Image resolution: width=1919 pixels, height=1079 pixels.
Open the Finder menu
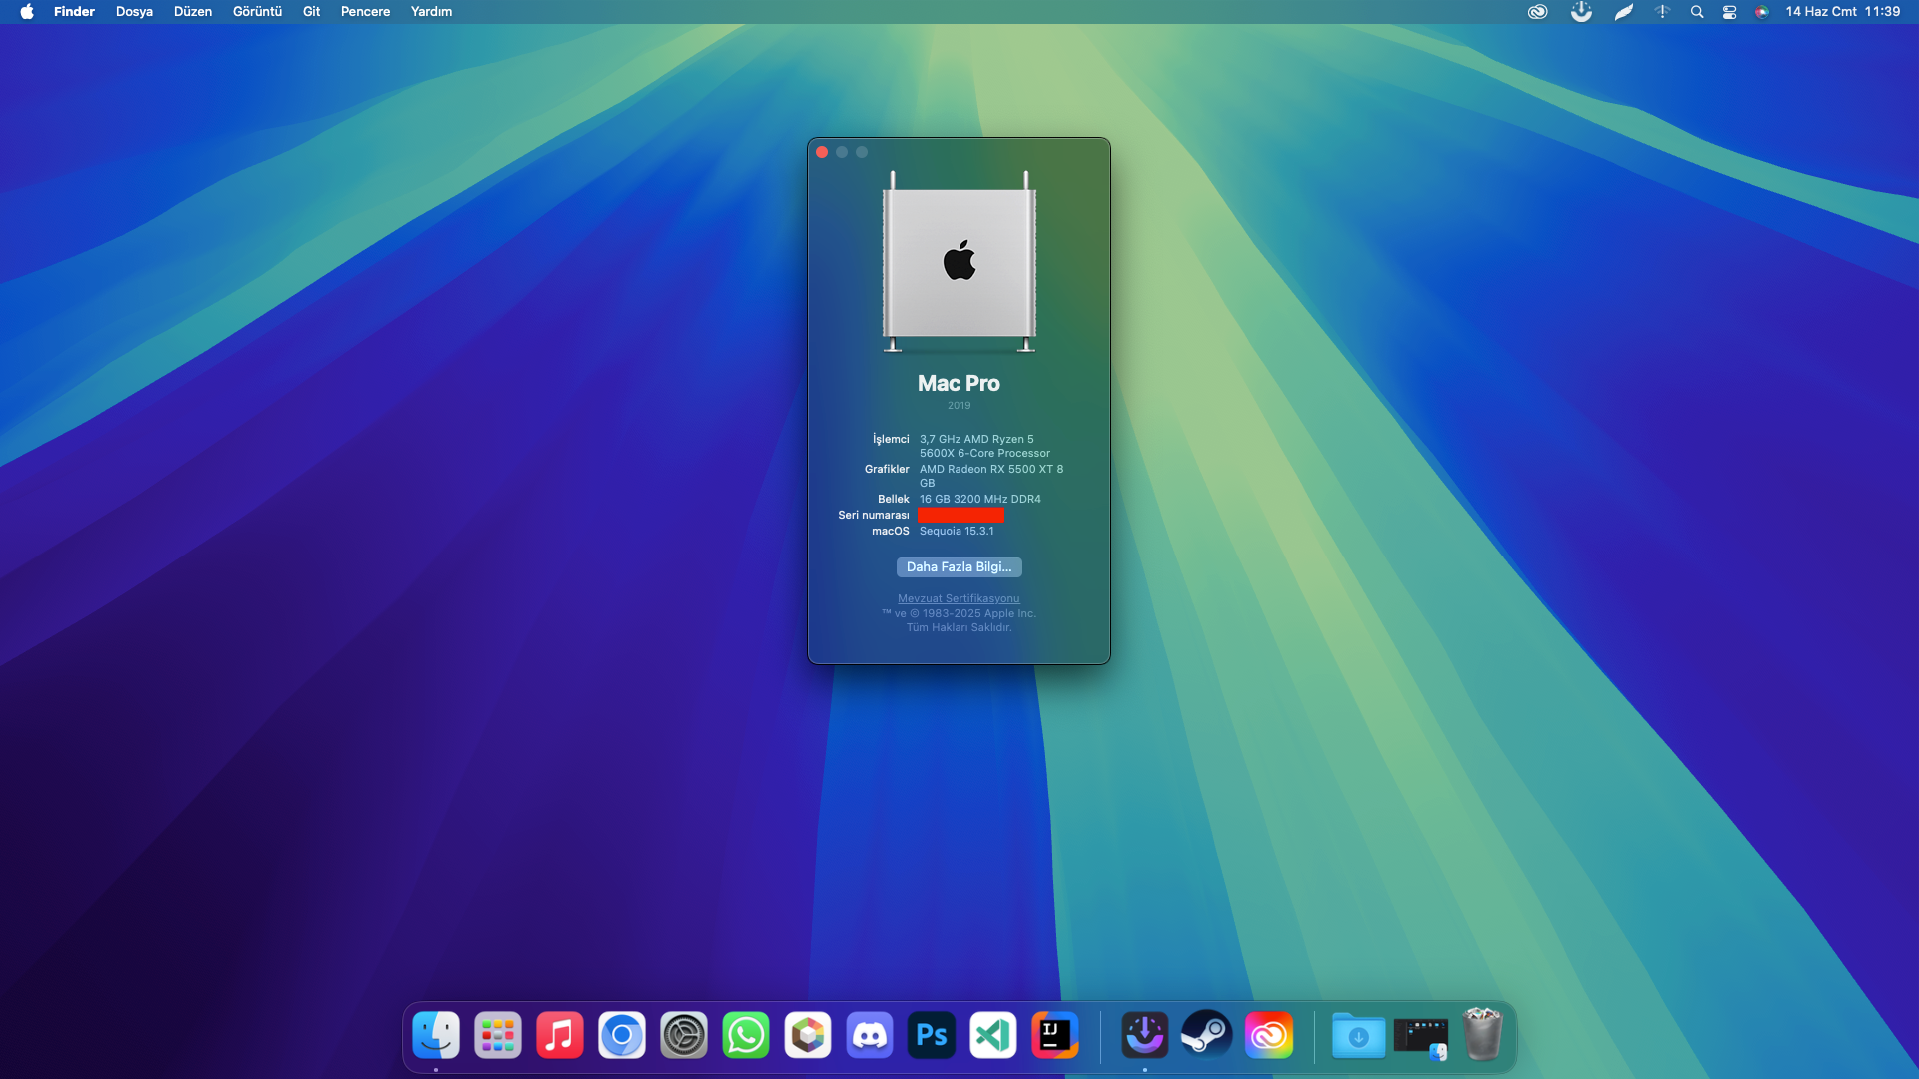[x=74, y=12]
